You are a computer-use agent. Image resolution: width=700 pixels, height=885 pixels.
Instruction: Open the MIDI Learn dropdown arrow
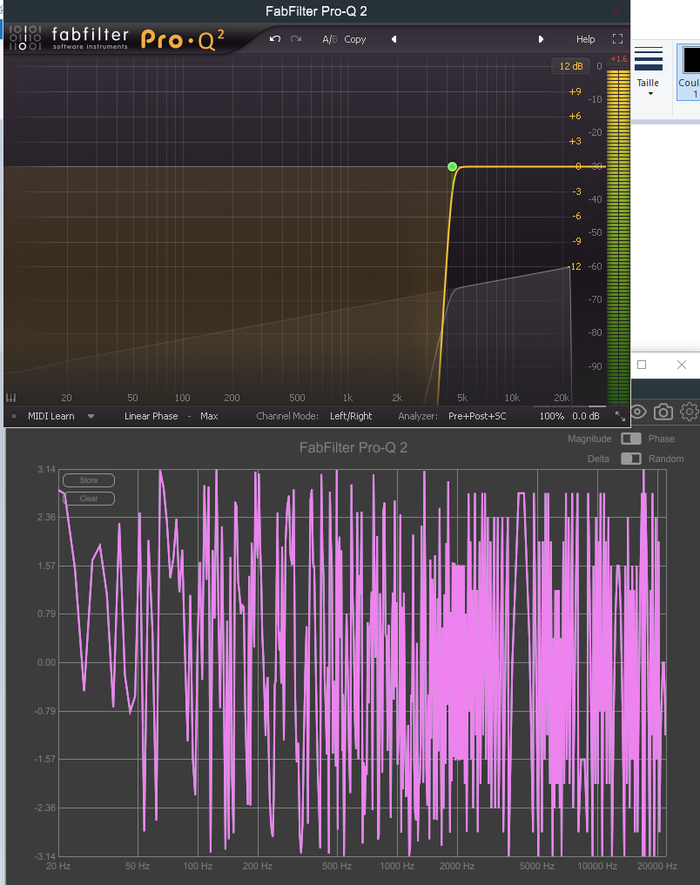[x=91, y=417]
